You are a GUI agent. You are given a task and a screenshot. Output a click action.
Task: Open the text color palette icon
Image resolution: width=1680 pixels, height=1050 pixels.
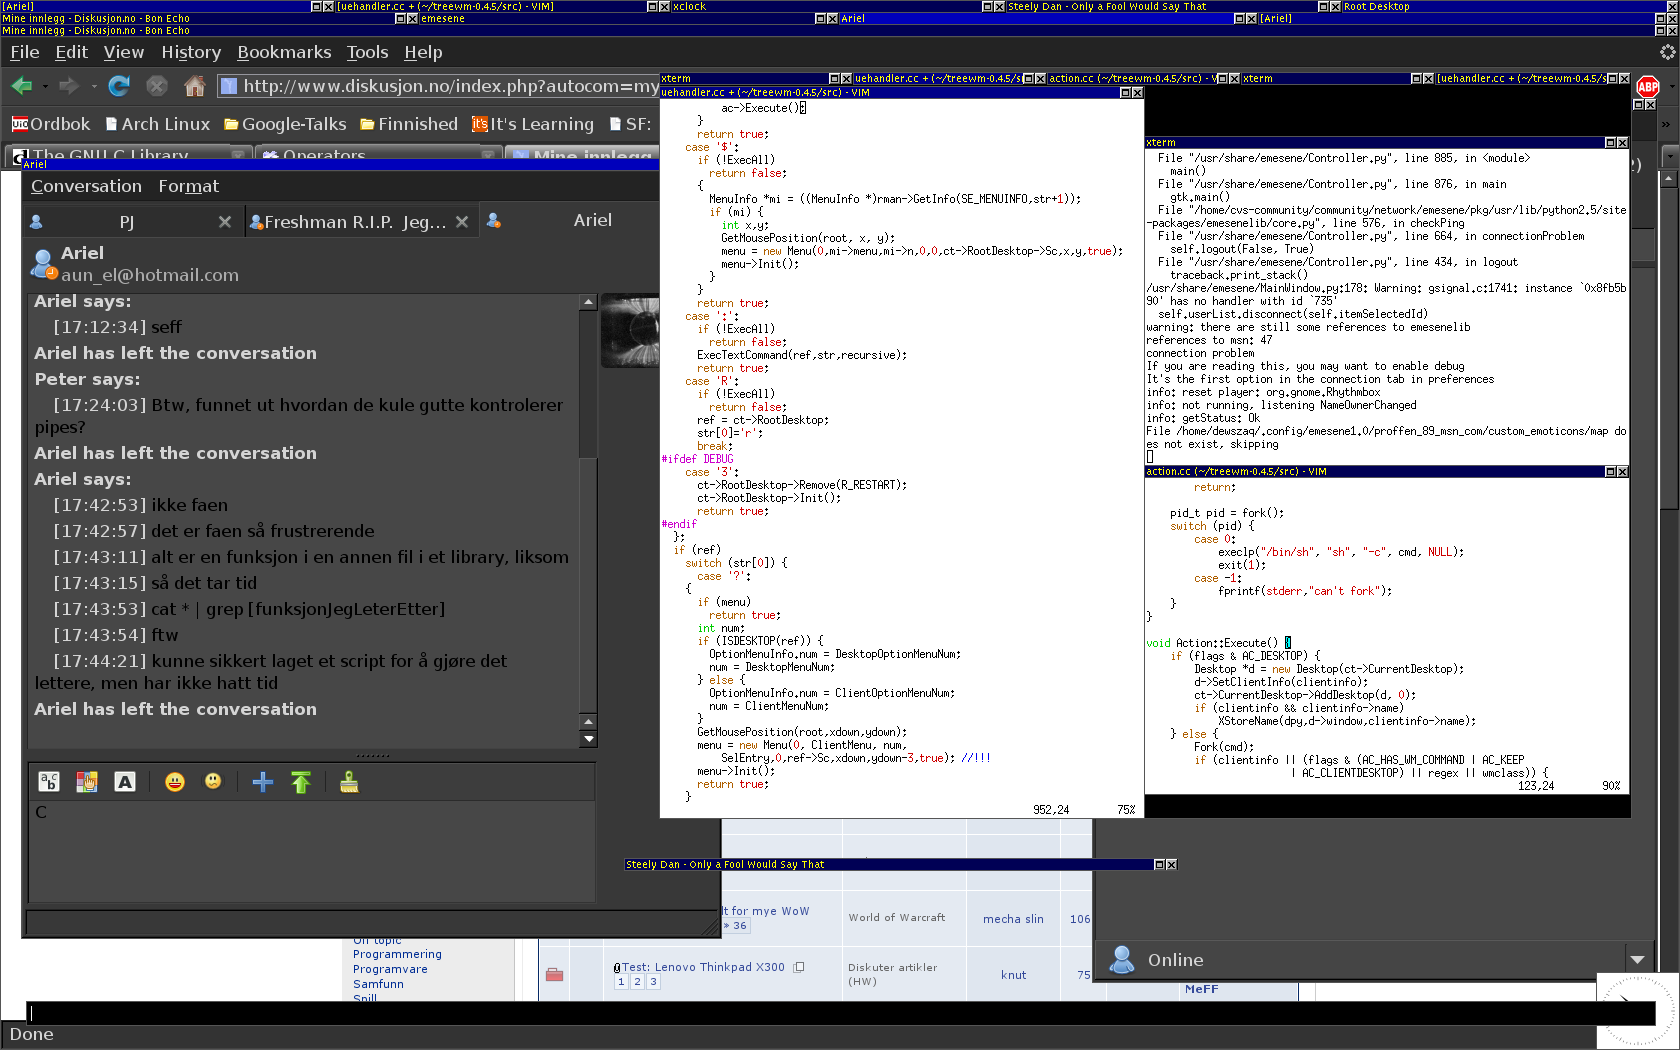87,782
